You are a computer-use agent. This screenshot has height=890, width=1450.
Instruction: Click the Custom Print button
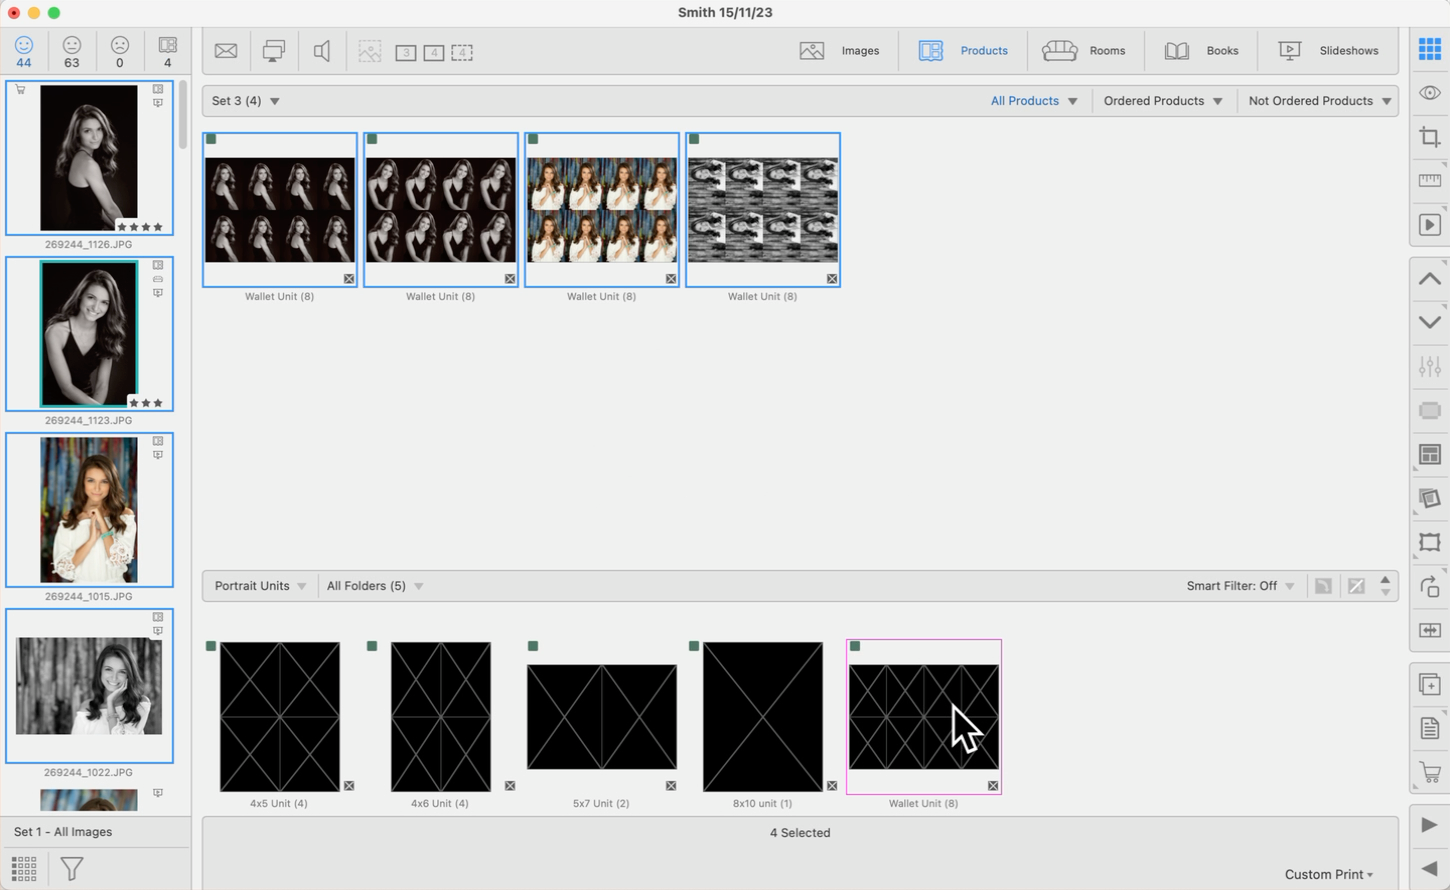coord(1328,874)
